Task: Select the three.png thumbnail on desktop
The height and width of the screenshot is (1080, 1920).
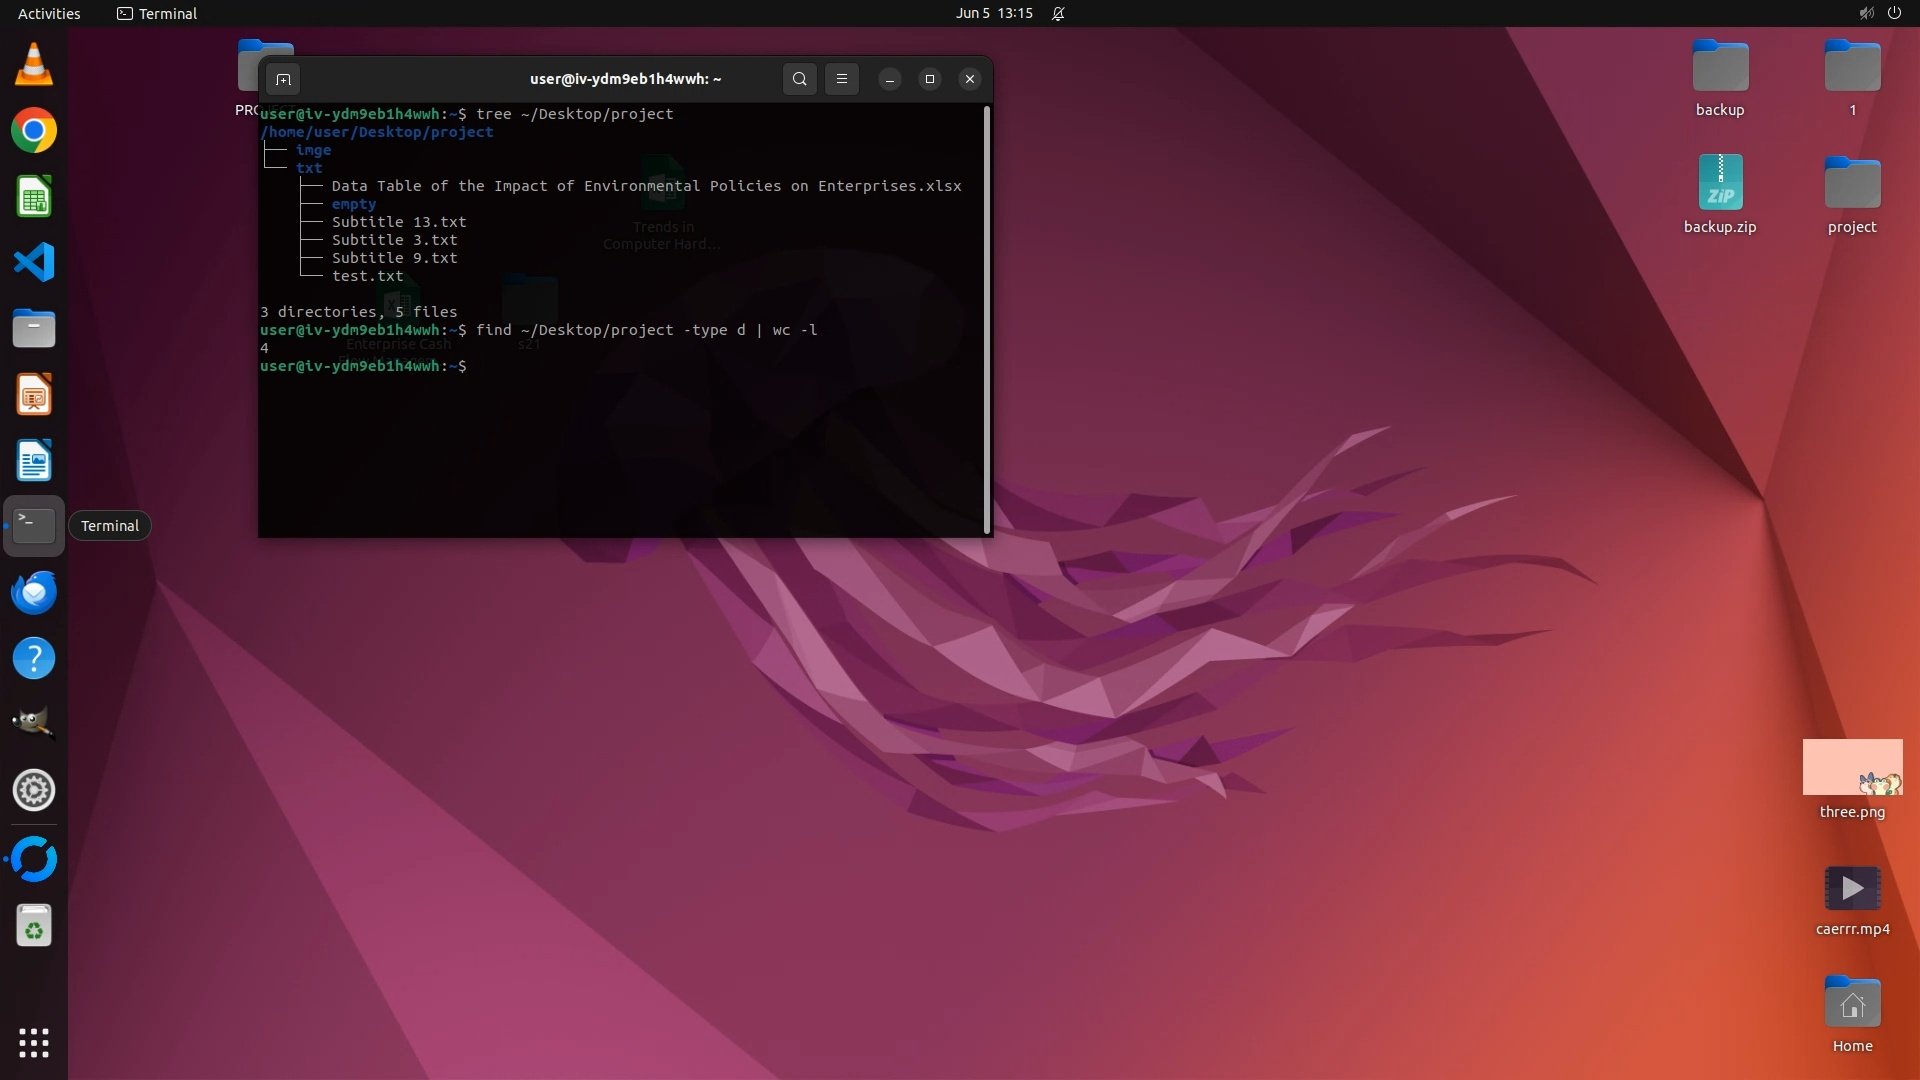Action: [x=1852, y=768]
